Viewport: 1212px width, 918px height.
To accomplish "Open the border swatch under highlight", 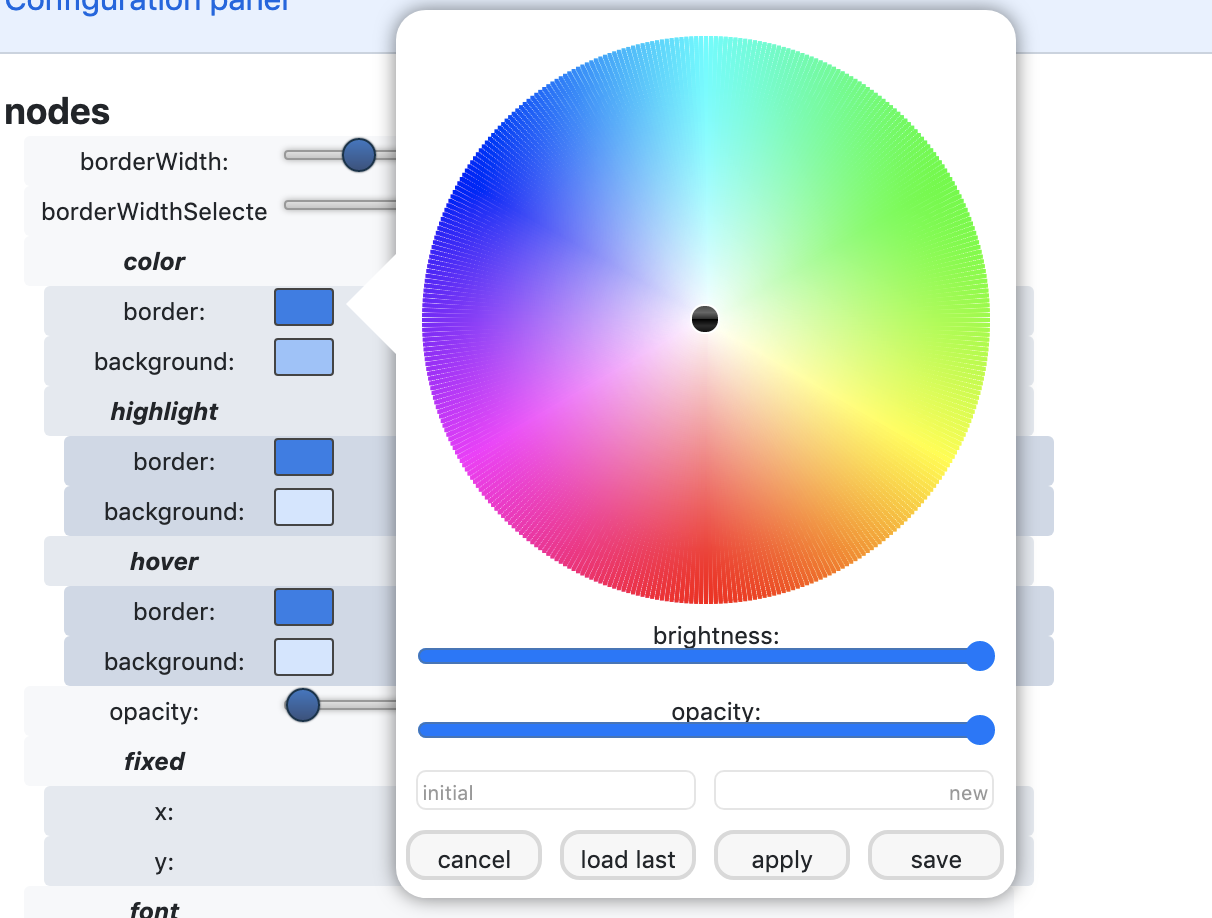I will (x=303, y=457).
